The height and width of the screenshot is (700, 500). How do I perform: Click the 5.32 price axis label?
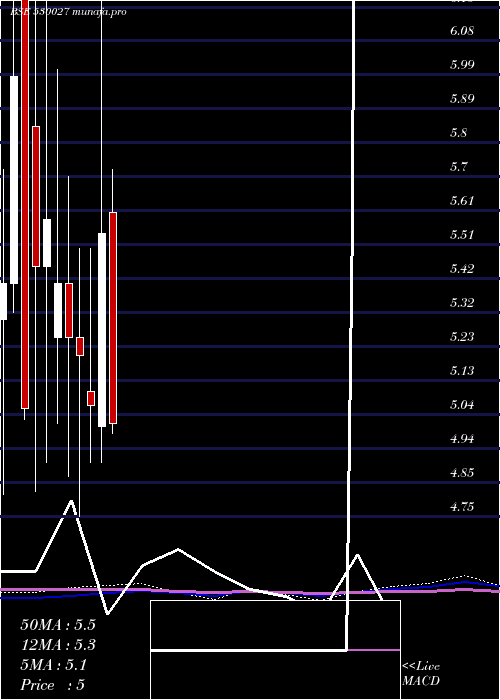tap(461, 303)
